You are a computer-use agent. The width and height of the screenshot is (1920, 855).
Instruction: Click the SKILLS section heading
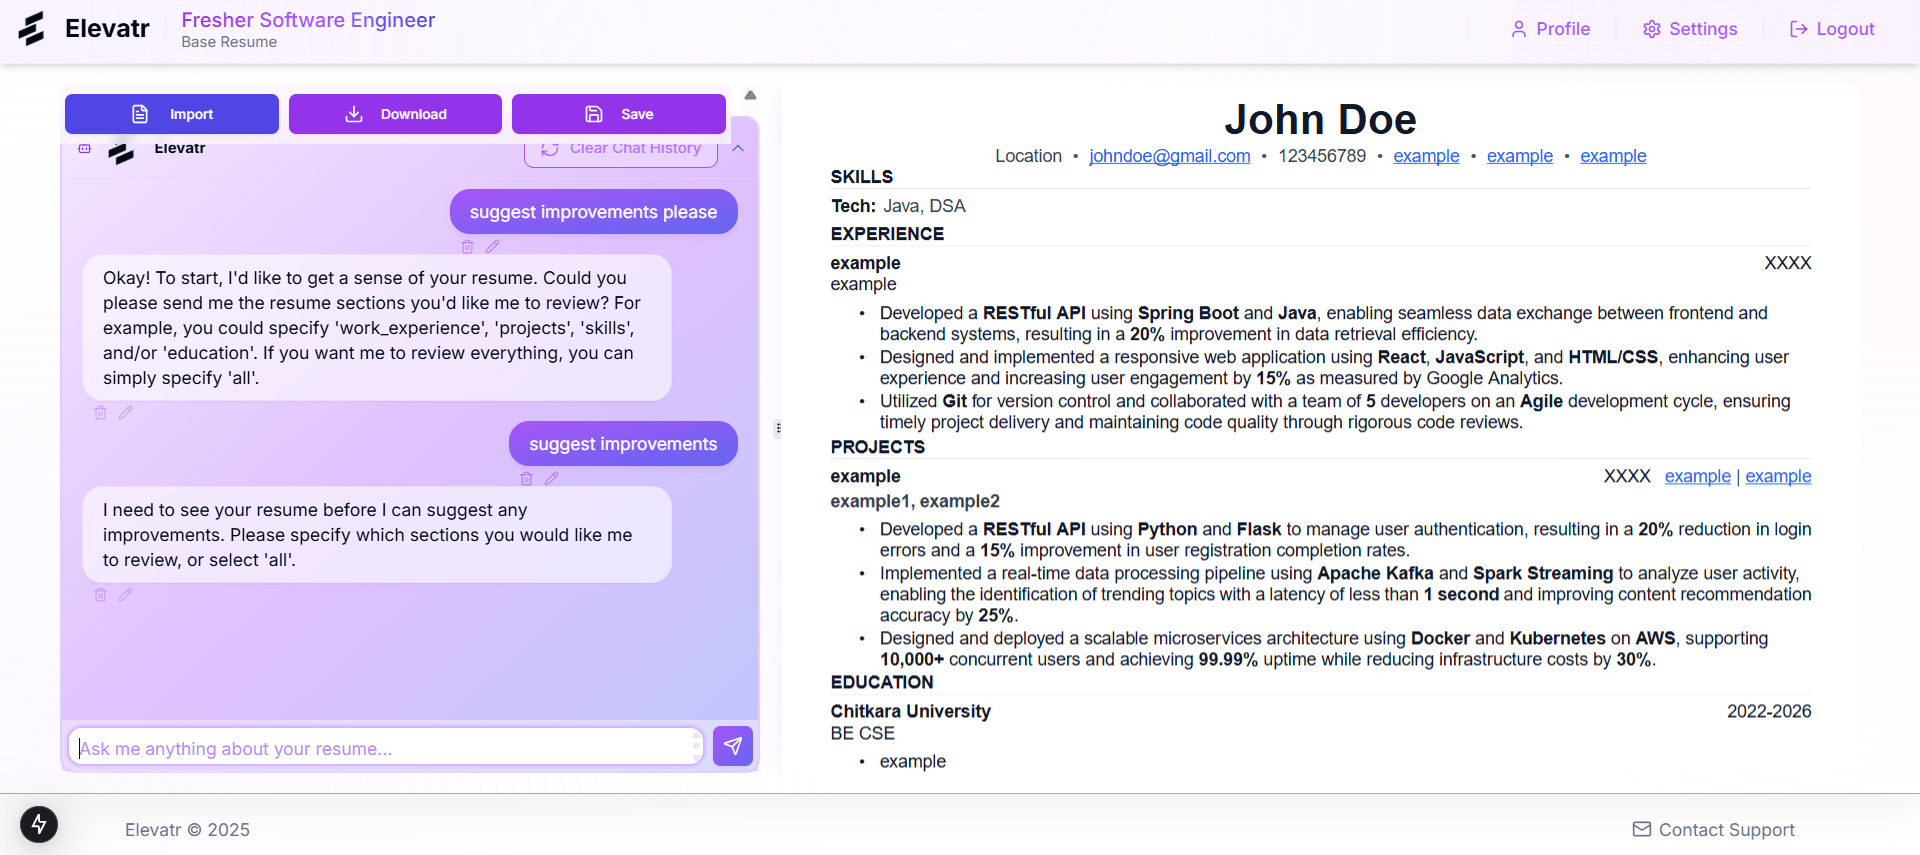pos(862,177)
